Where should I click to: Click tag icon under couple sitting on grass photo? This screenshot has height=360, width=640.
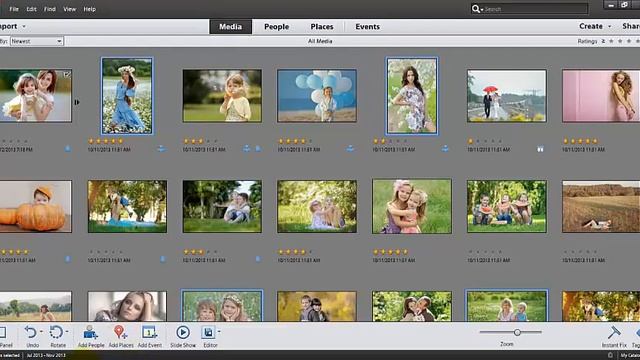pyautogui.click(x=258, y=259)
